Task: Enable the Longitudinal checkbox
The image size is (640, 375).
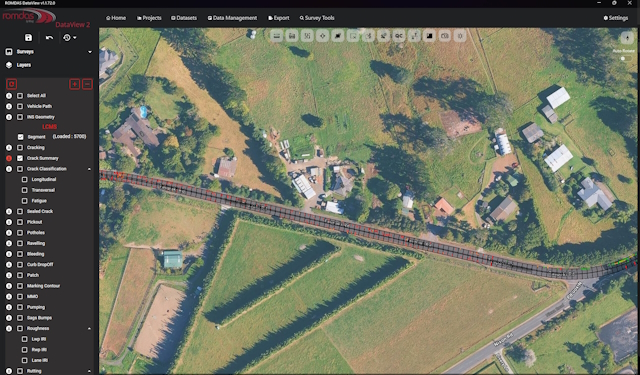Action: point(24,179)
